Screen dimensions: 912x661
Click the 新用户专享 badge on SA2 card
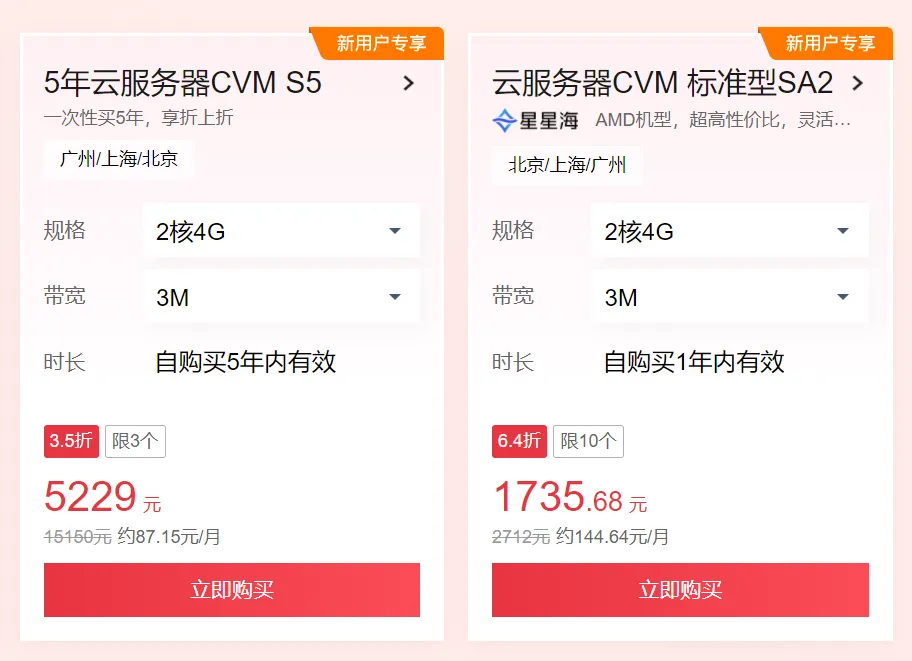tap(826, 43)
